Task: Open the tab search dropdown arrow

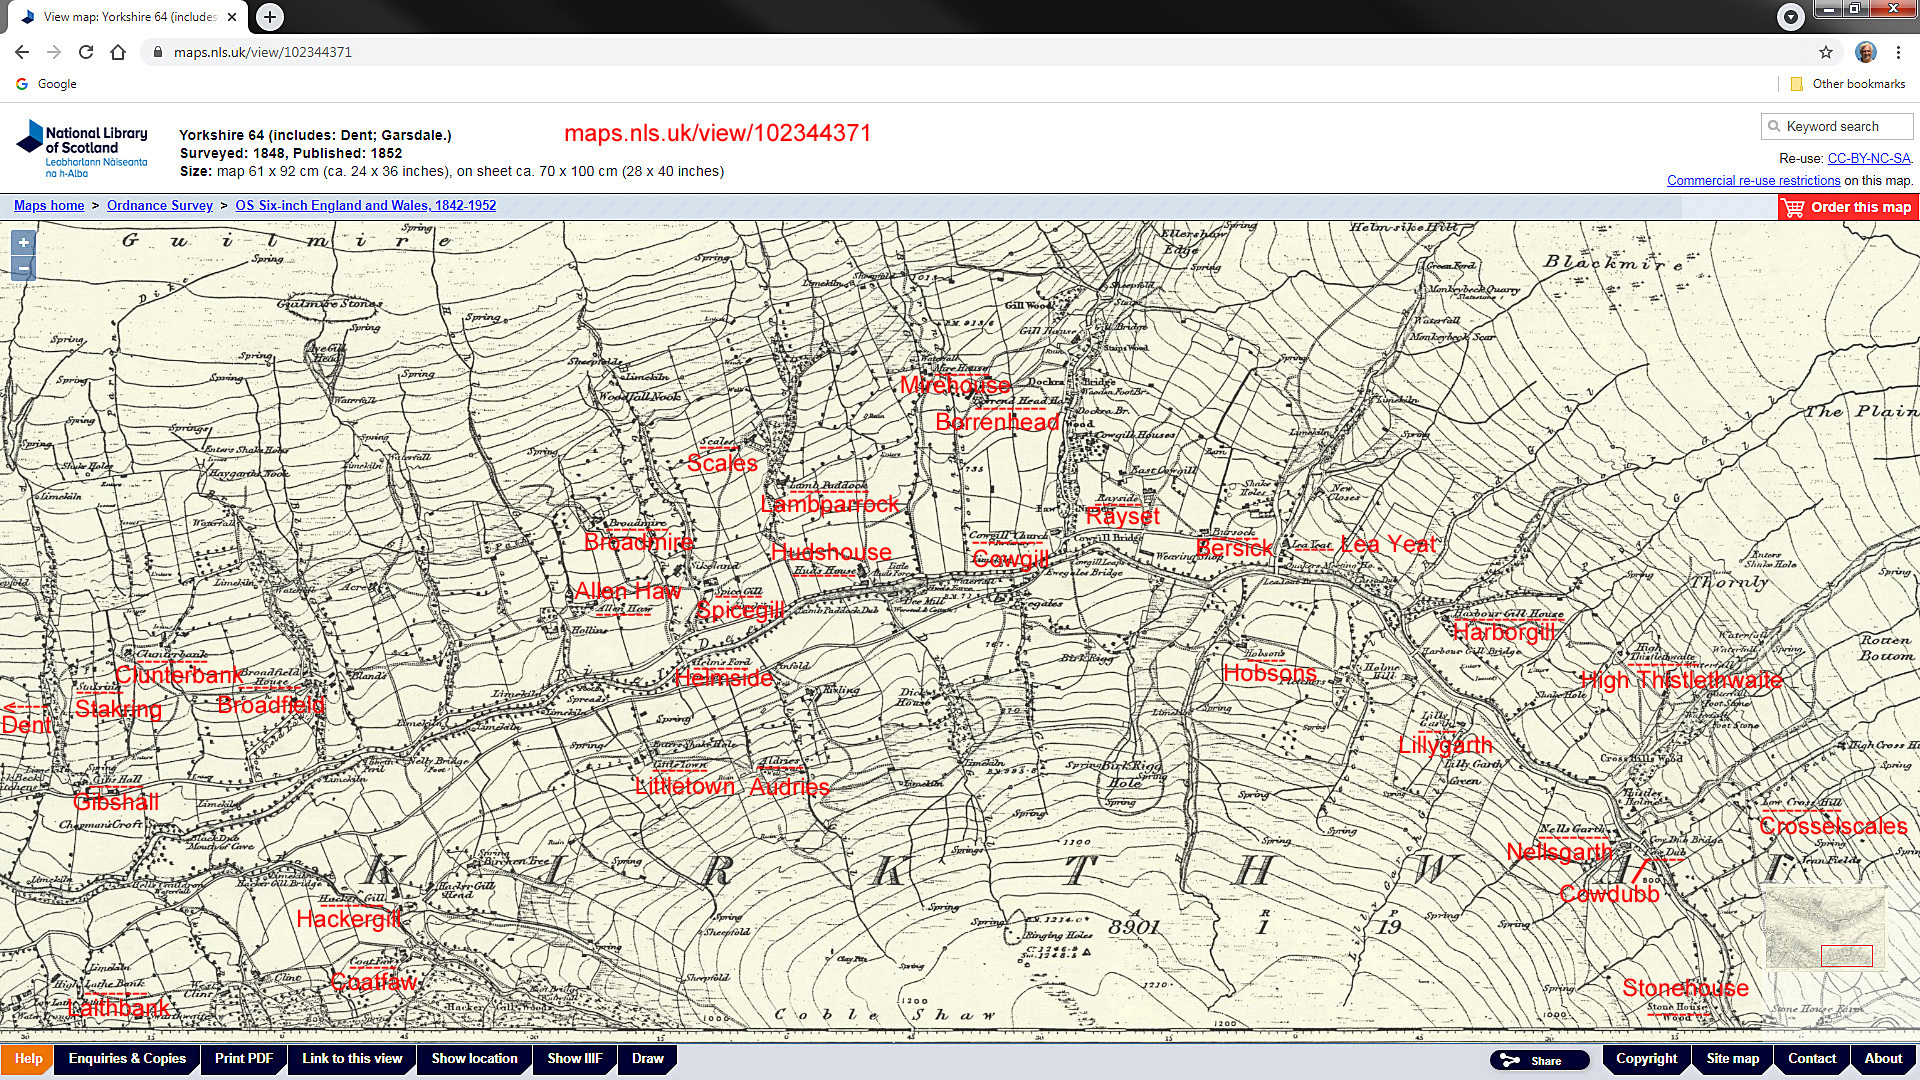Action: click(x=1790, y=16)
